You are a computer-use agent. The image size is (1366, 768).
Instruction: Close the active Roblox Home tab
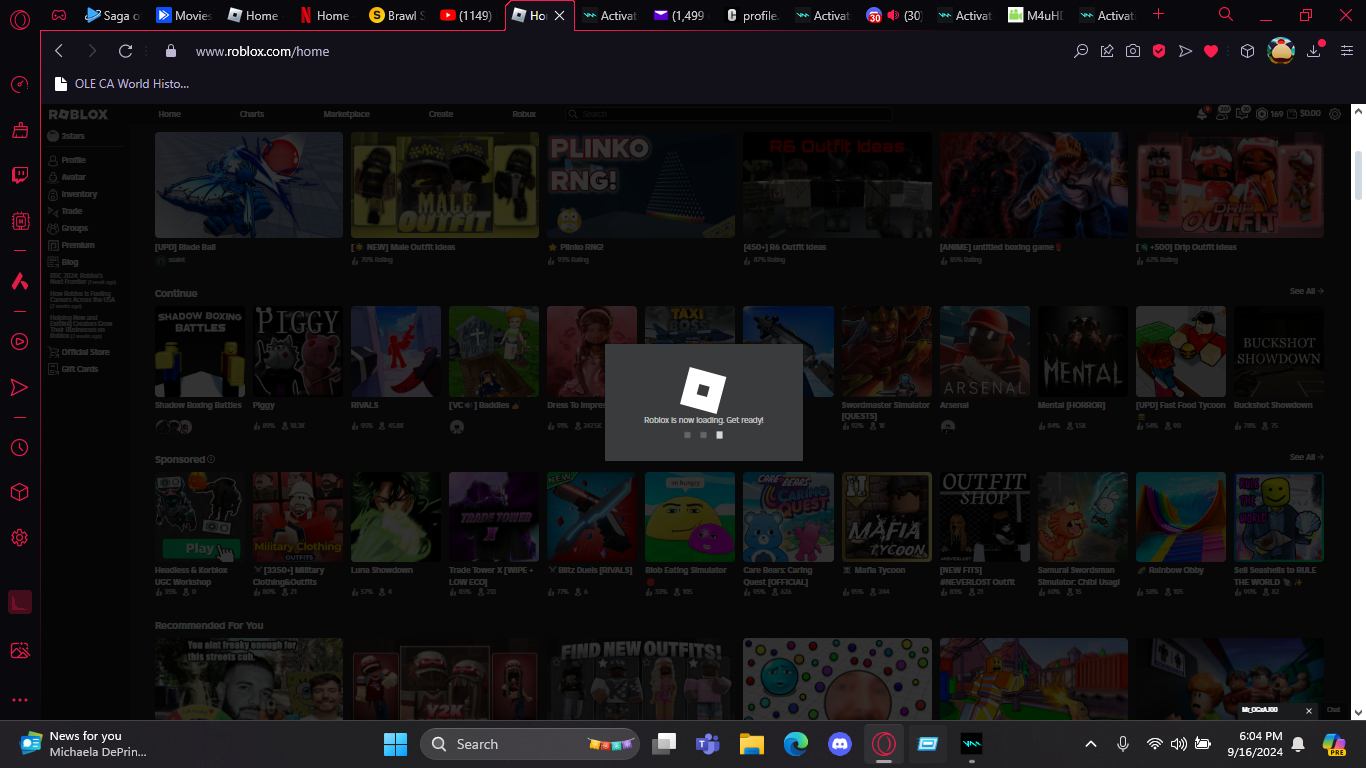click(559, 15)
